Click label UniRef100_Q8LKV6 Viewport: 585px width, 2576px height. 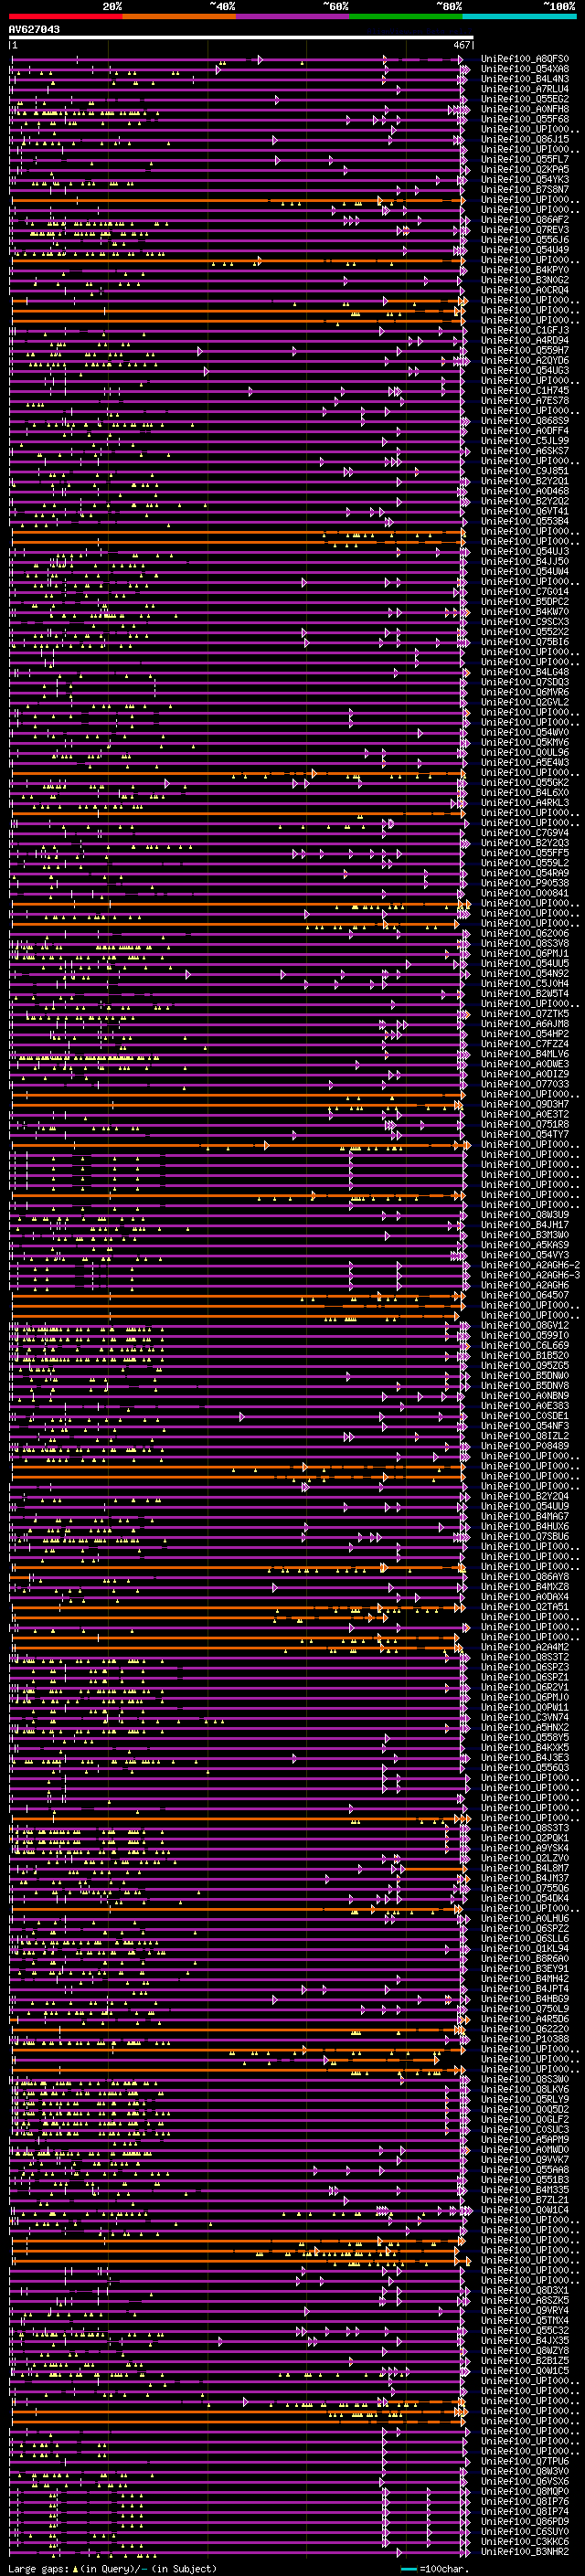pos(525,2089)
